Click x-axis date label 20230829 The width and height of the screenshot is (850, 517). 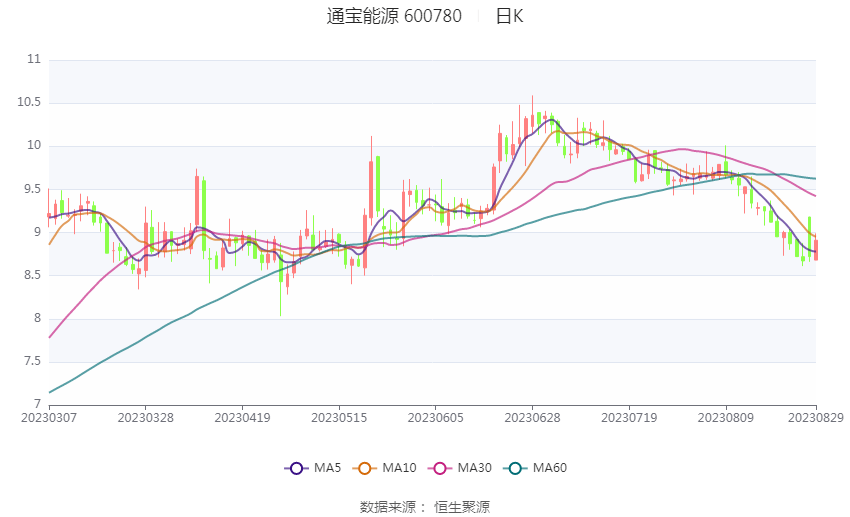click(816, 418)
